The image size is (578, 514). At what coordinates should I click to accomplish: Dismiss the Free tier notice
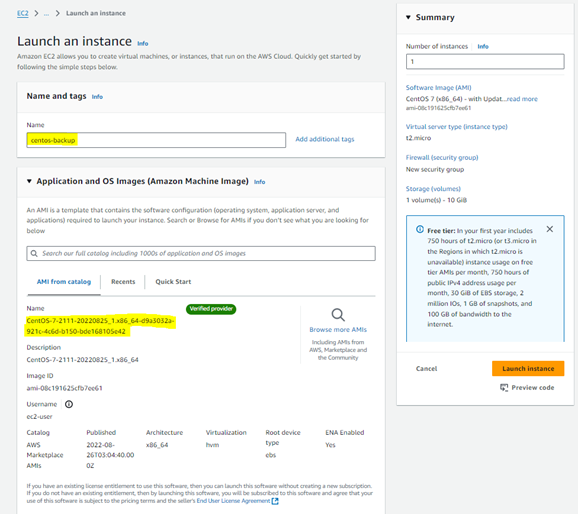point(550,229)
